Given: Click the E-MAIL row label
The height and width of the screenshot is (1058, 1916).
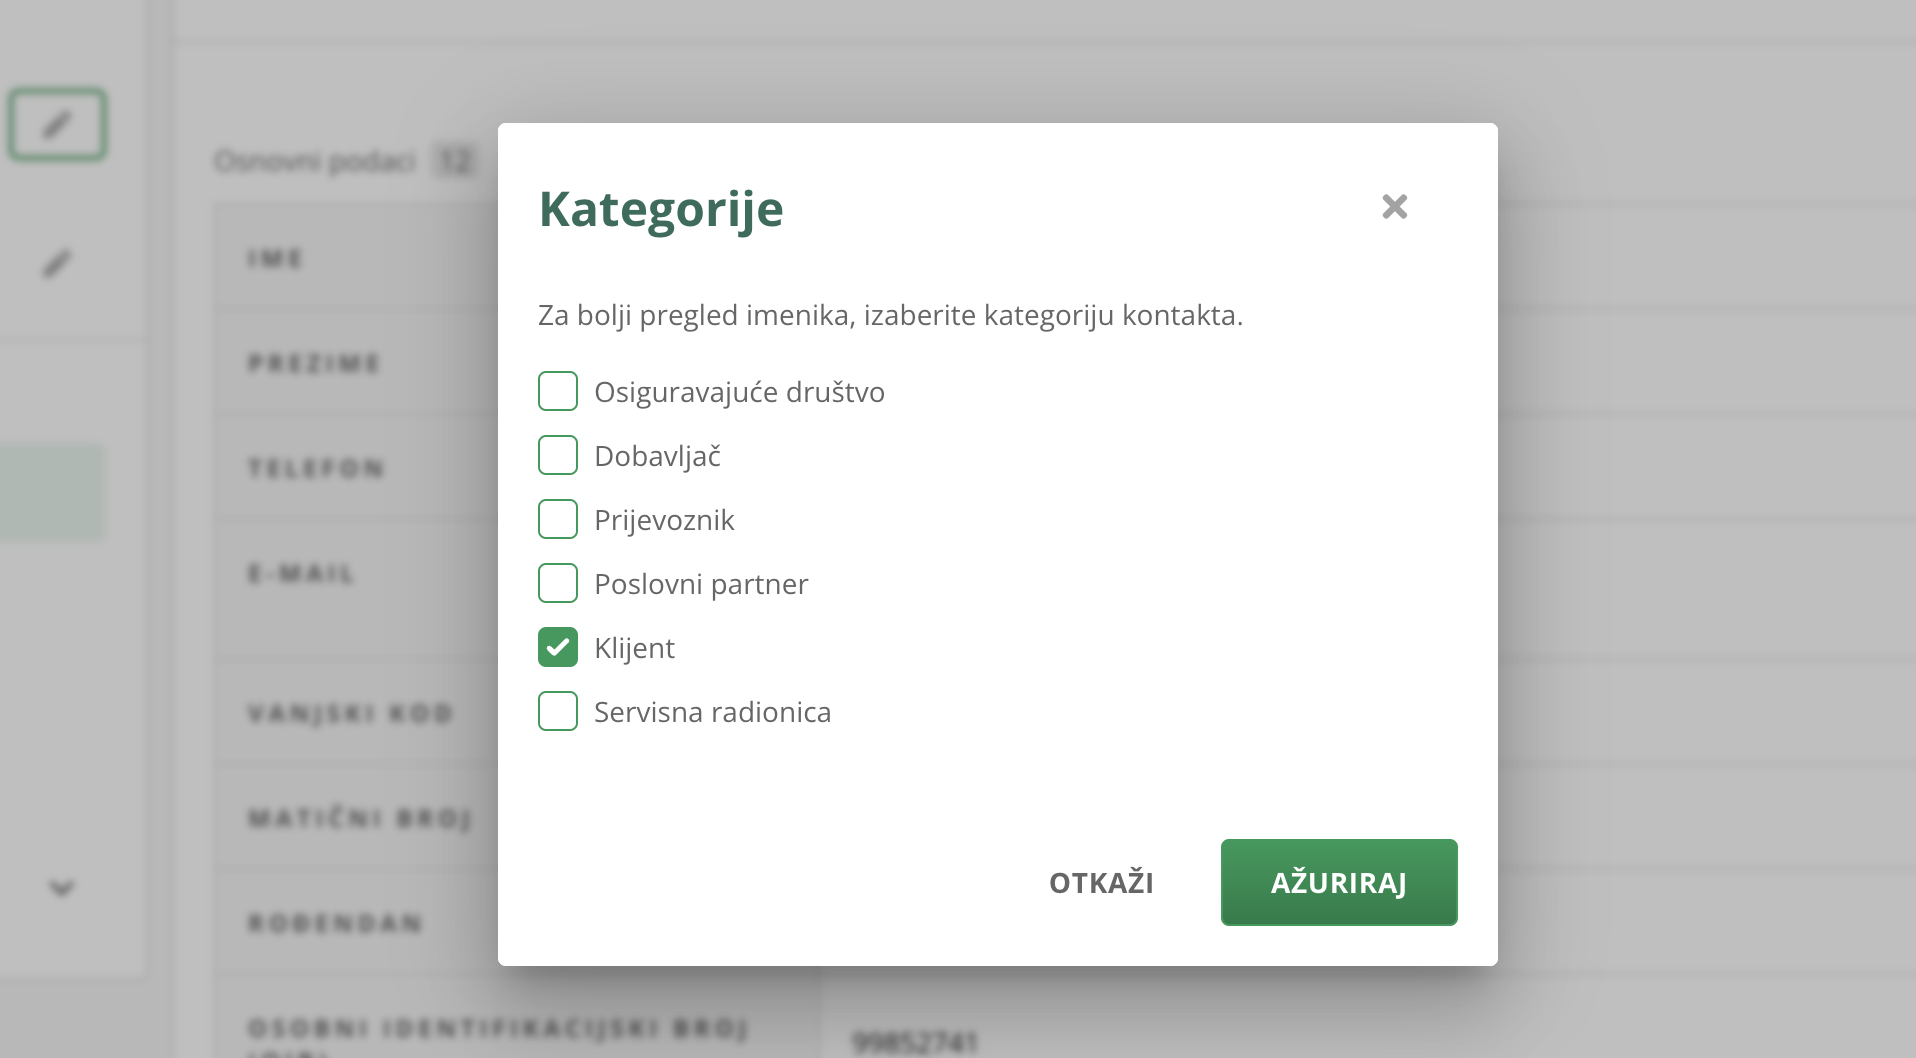Looking at the screenshot, I should tap(302, 574).
